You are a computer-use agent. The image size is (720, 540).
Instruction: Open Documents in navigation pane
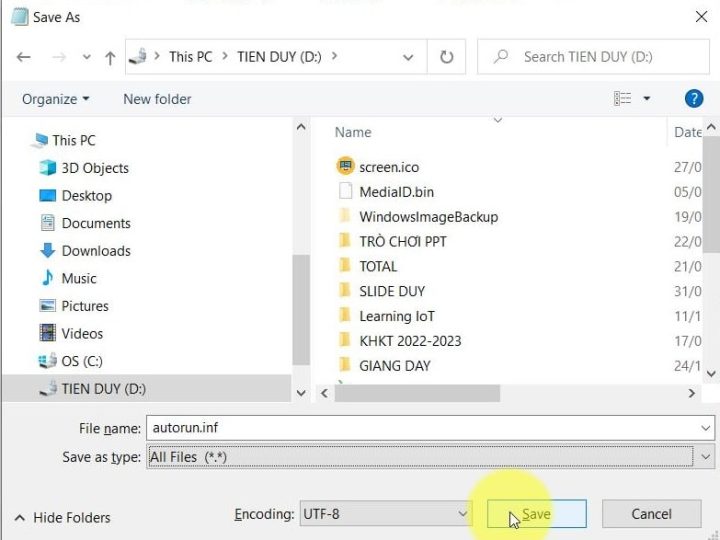96,223
